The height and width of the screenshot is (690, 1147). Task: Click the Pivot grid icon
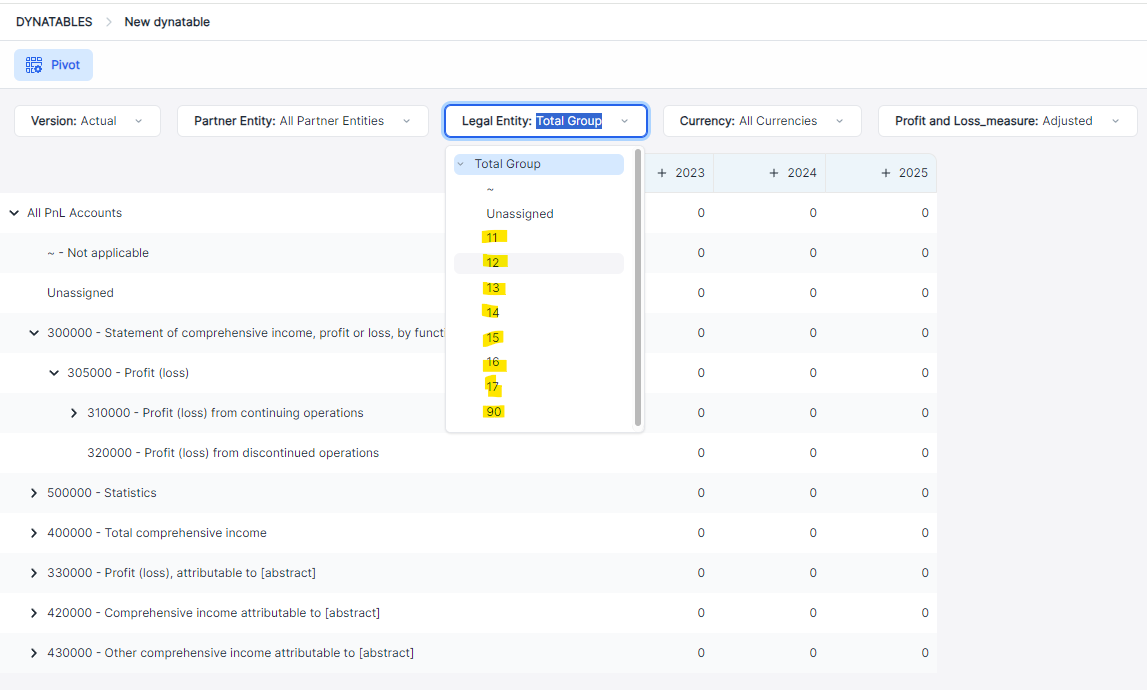click(34, 65)
